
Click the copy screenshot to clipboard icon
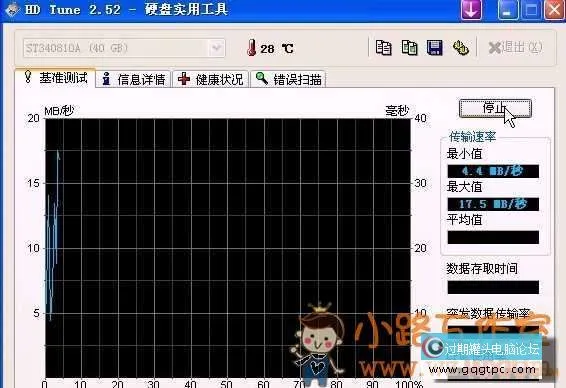click(x=409, y=48)
